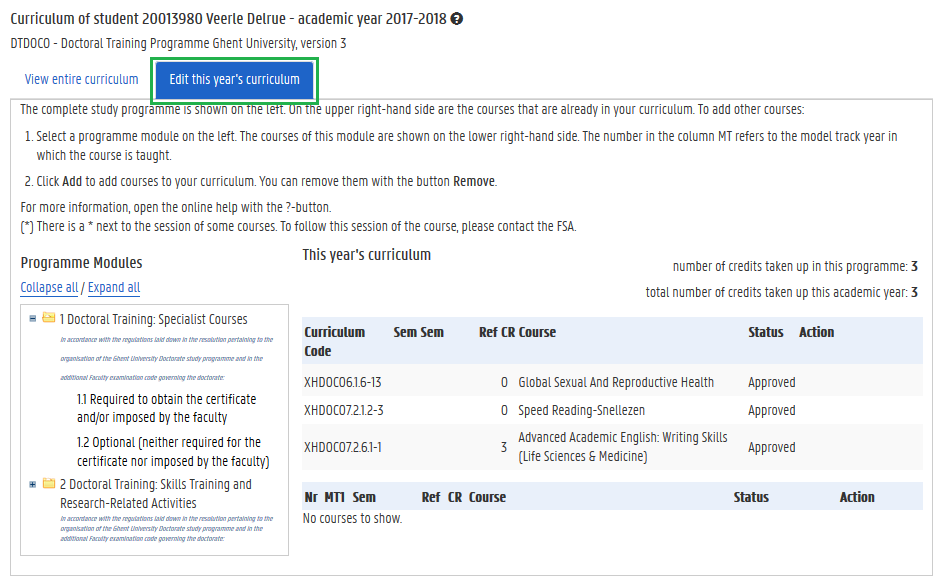Select 1.1 Required to obtain the certificate

pyautogui.click(x=166, y=408)
